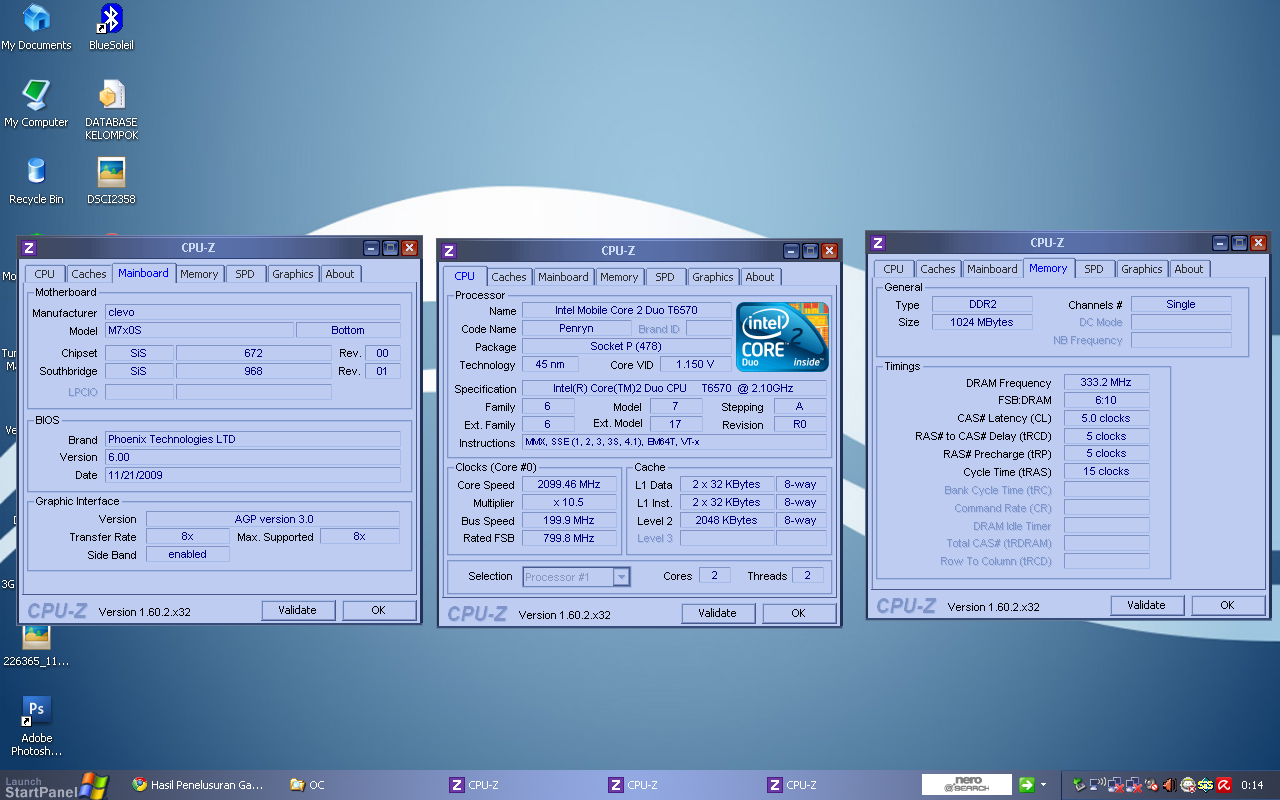
Task: Click the '333.2 MHz' DRAM frequency value
Action: [1106, 383]
